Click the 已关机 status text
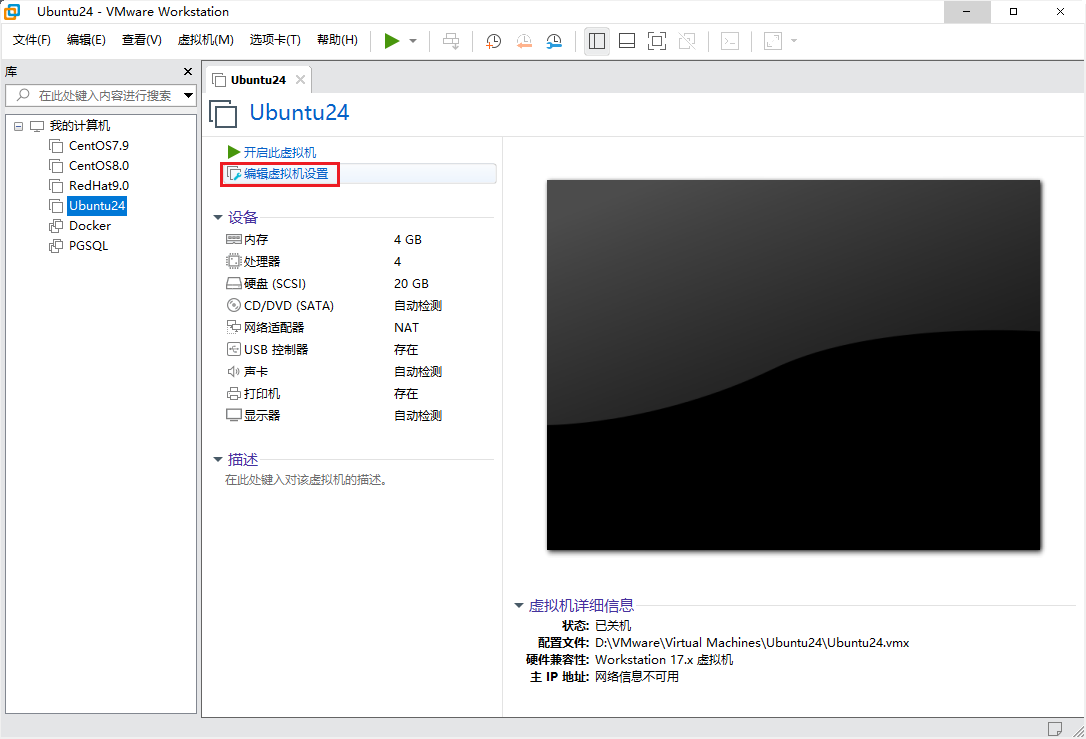The image size is (1086, 739). 613,626
